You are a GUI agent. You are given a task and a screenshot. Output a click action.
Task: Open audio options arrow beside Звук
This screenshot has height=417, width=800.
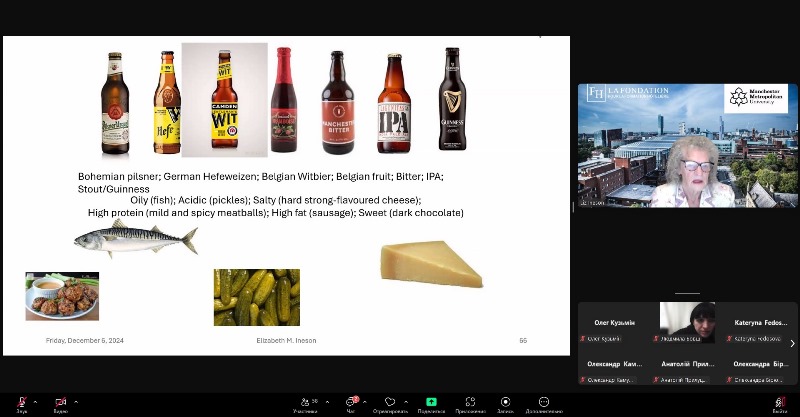pyautogui.click(x=35, y=402)
